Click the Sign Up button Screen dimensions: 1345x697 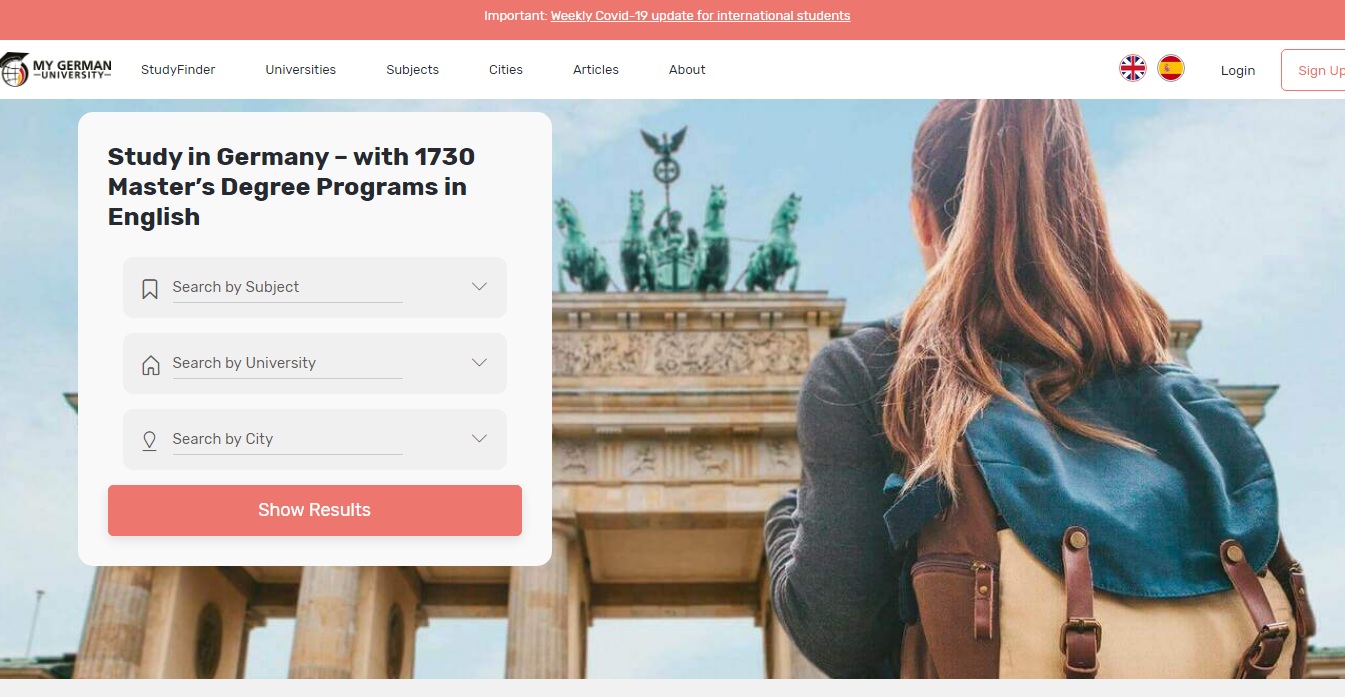pos(1313,70)
